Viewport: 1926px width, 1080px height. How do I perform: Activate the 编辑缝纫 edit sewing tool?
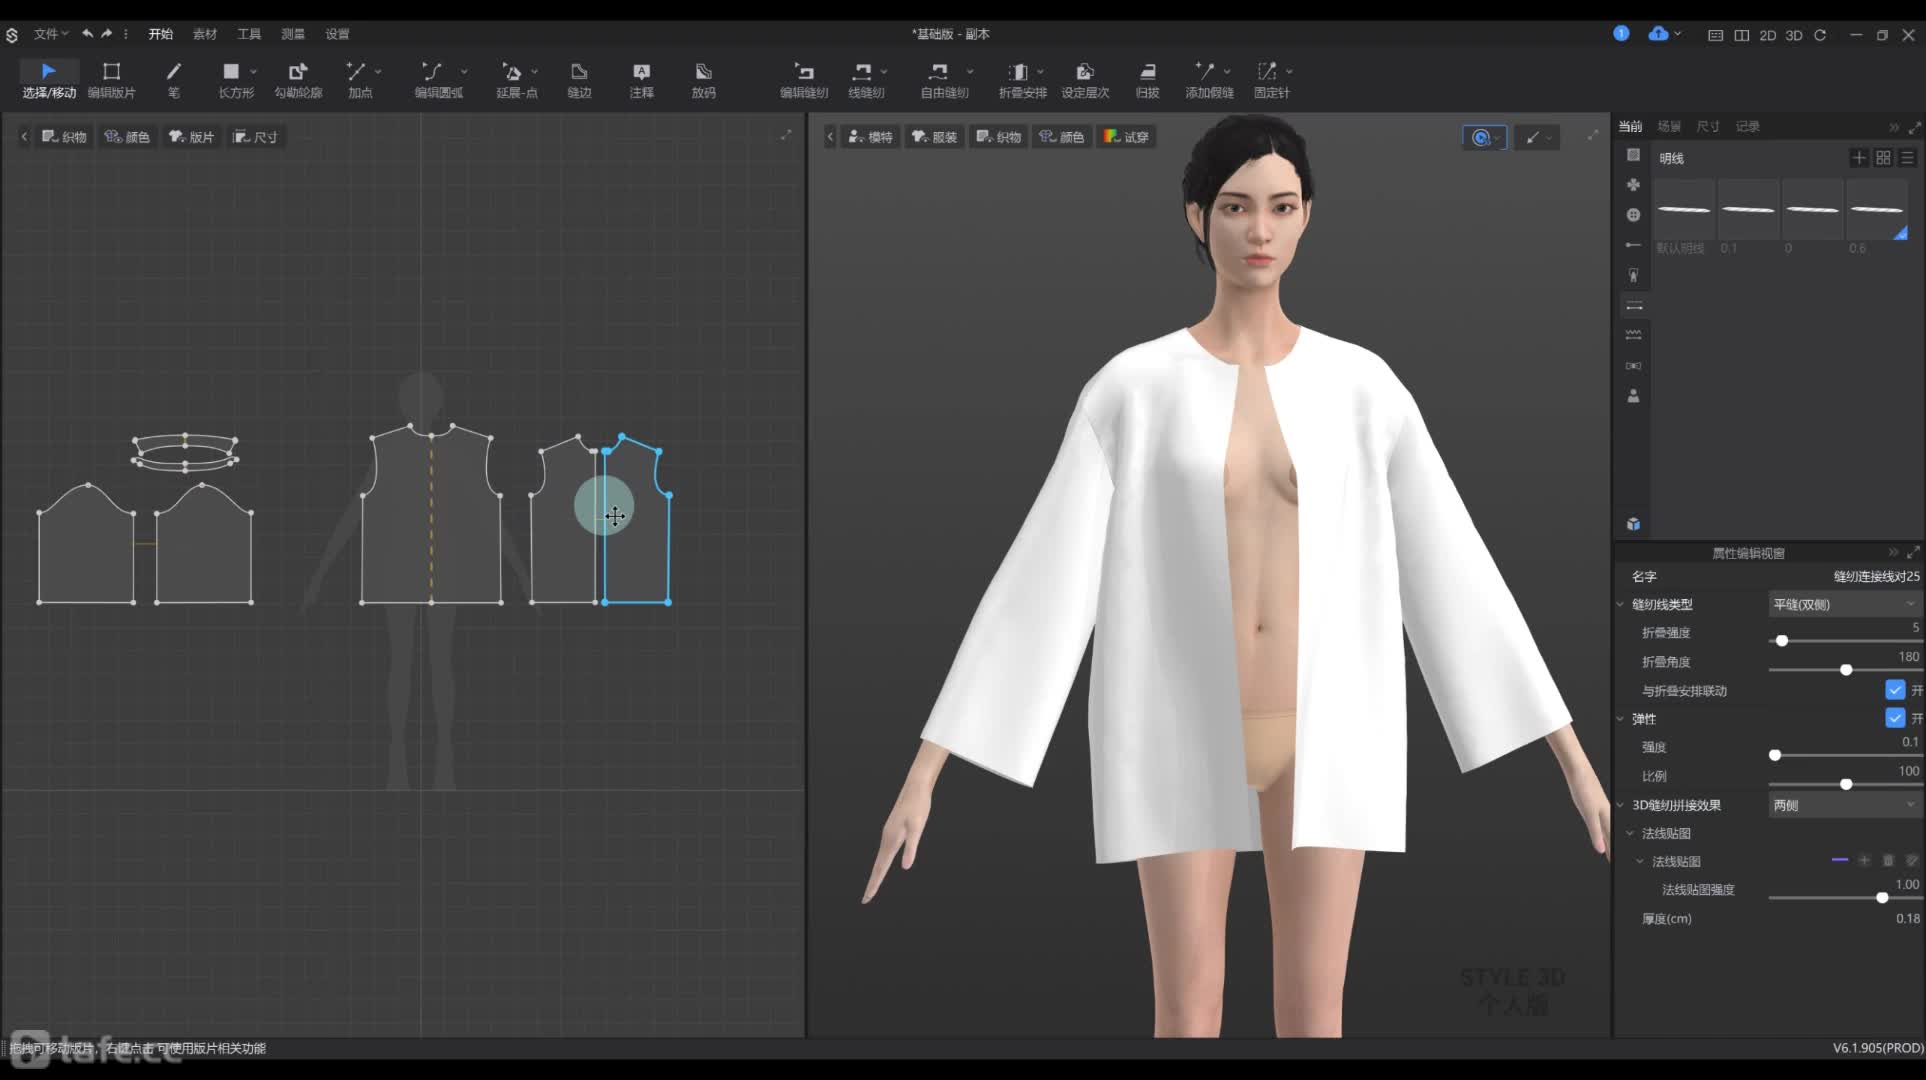coord(804,80)
